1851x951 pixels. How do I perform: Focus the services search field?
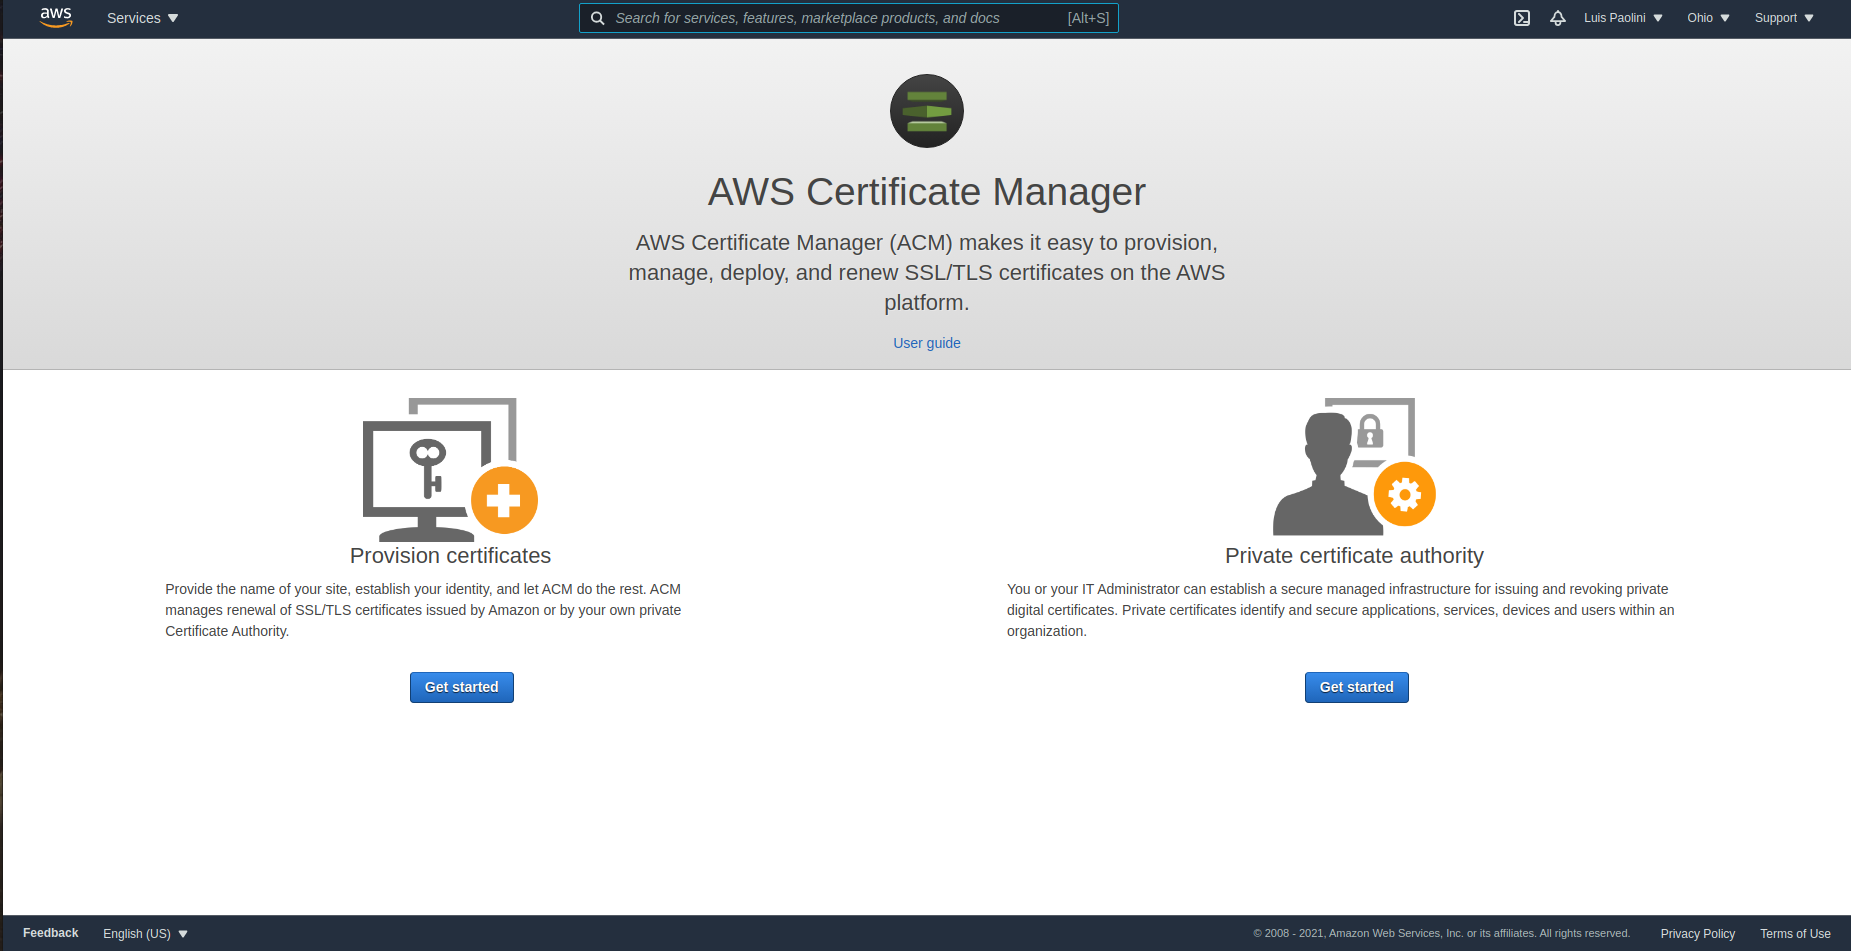849,18
